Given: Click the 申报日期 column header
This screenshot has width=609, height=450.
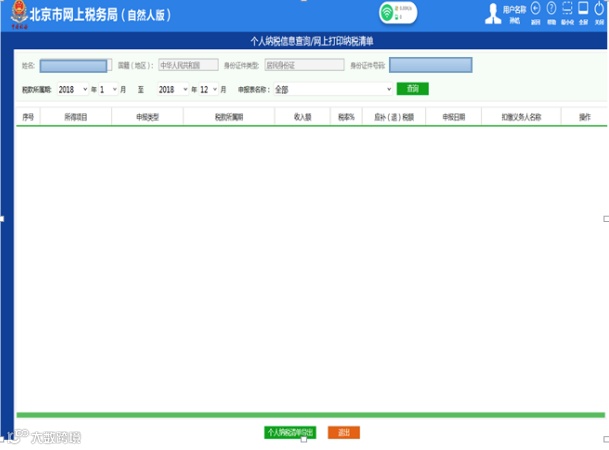Looking at the screenshot, I should (454, 117).
